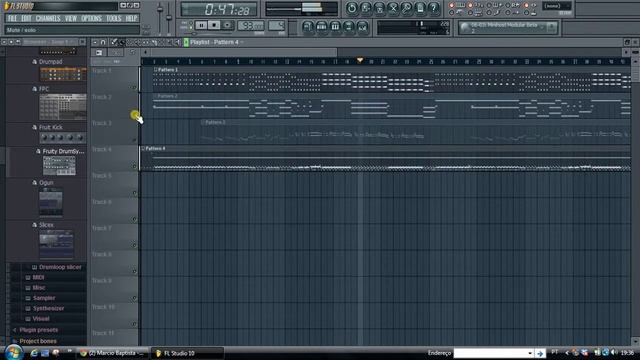Click the tempo display showing 93

point(251,26)
